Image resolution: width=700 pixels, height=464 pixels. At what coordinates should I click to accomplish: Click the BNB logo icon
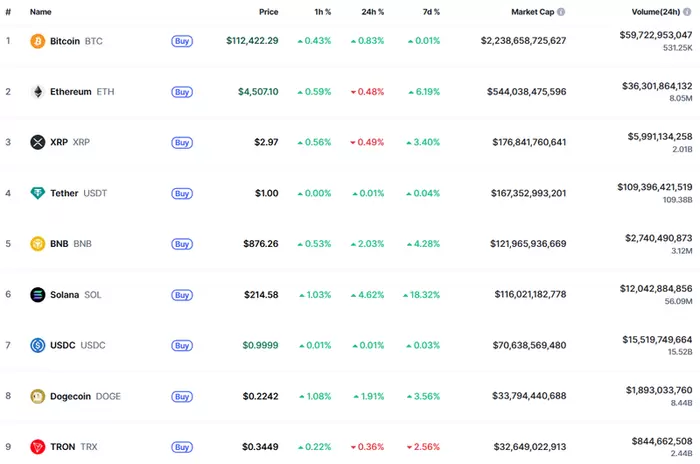point(38,244)
